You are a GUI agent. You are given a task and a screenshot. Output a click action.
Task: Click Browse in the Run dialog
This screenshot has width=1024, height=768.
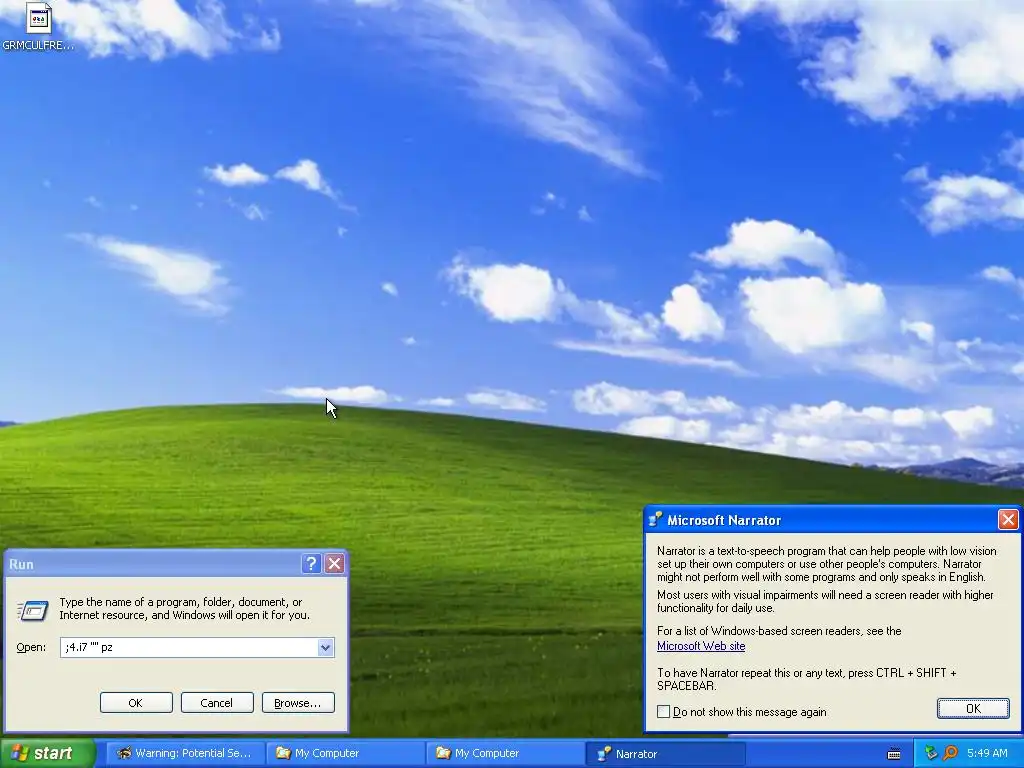298,703
